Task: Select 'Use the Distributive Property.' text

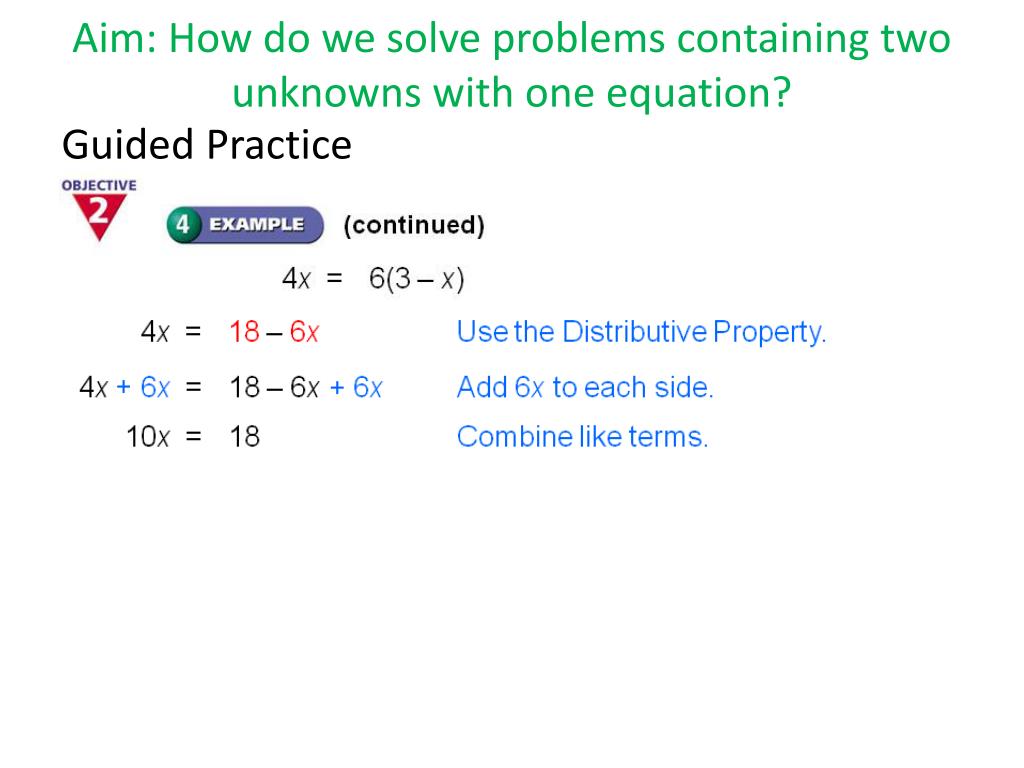Action: (x=641, y=332)
